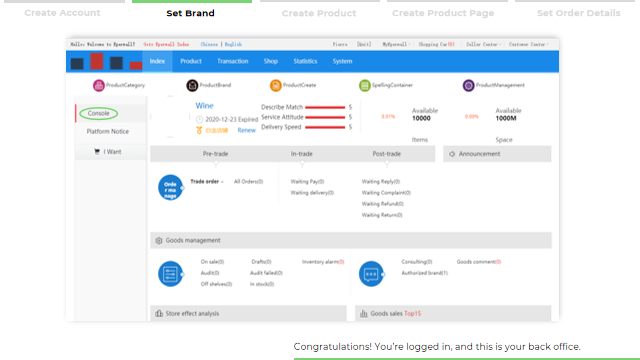
Task: Open the Statistics menu tab
Action: (x=305, y=61)
